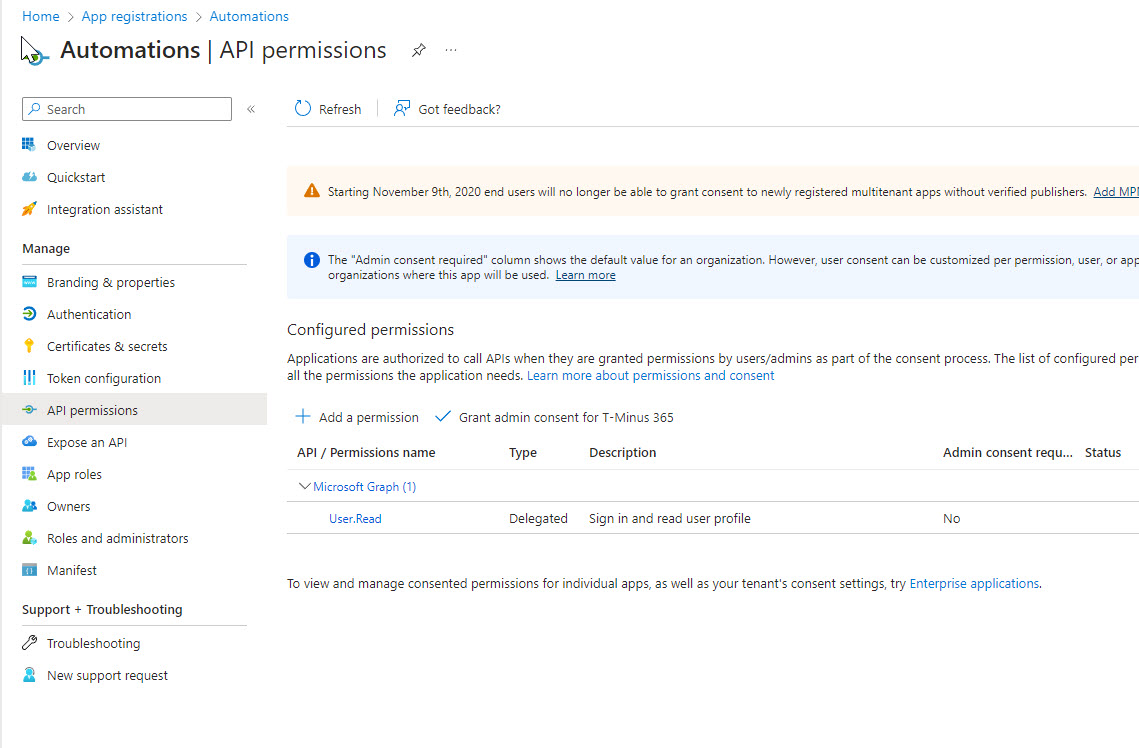Open the Manifest menu item

72,570
